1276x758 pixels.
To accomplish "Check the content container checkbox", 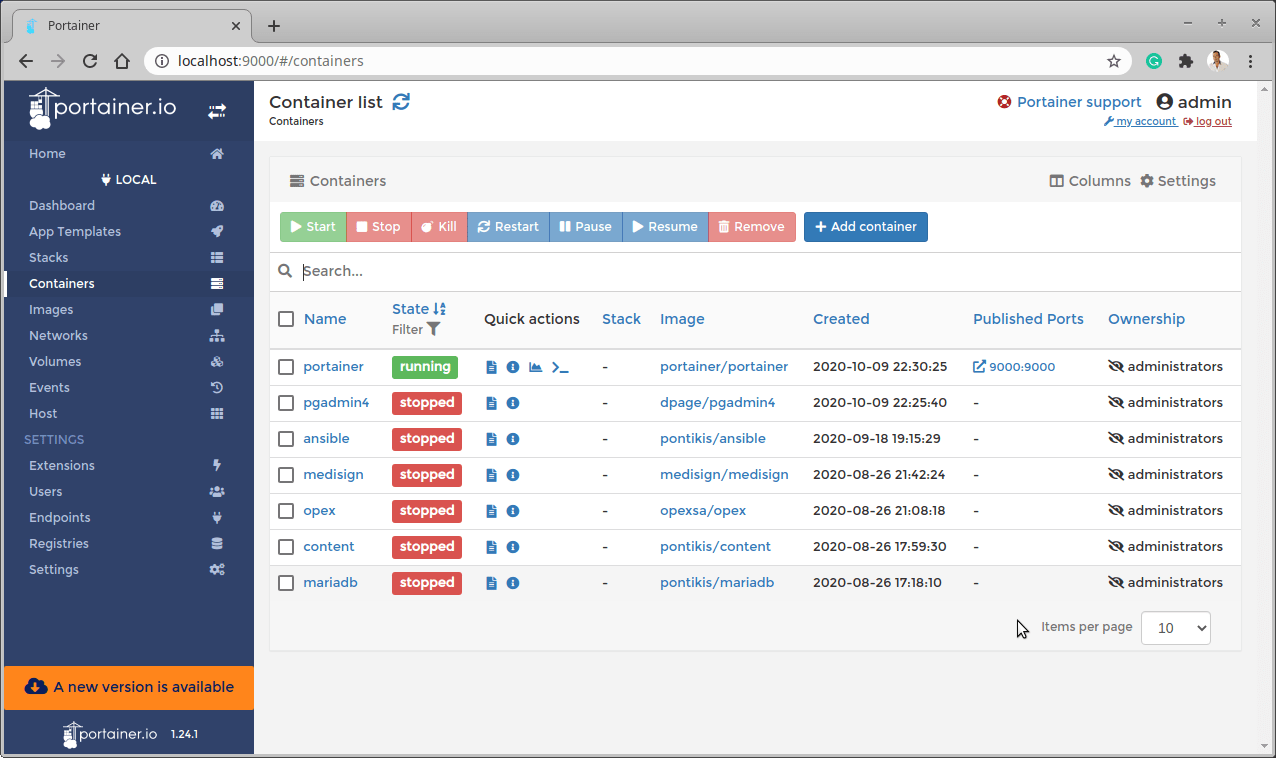I will [286, 547].
